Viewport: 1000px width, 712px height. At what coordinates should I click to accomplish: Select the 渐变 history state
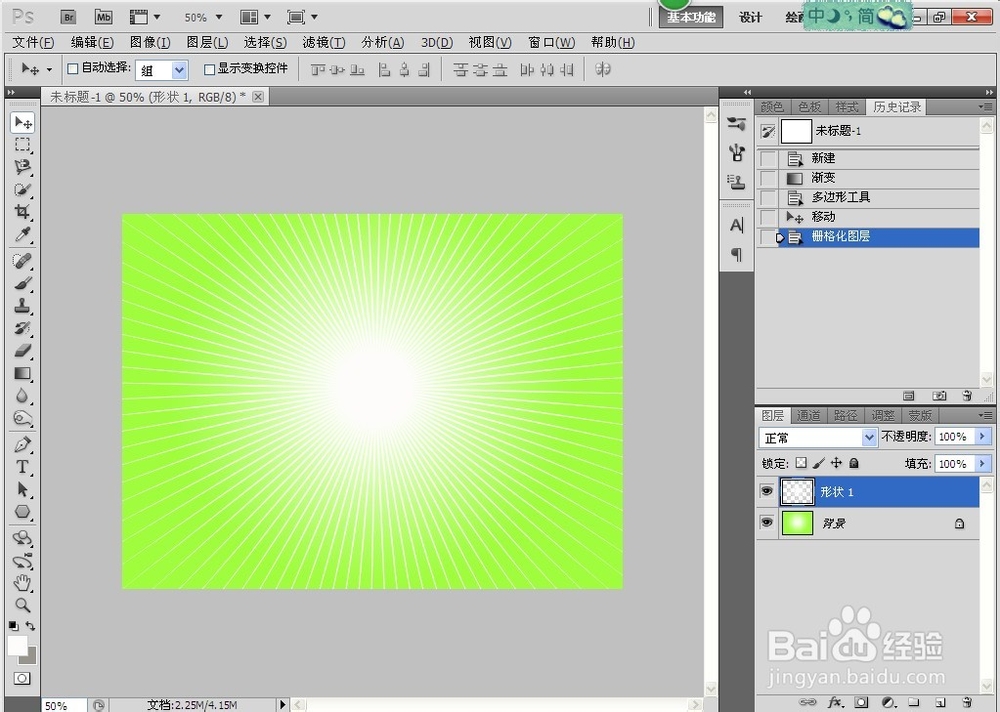868,178
